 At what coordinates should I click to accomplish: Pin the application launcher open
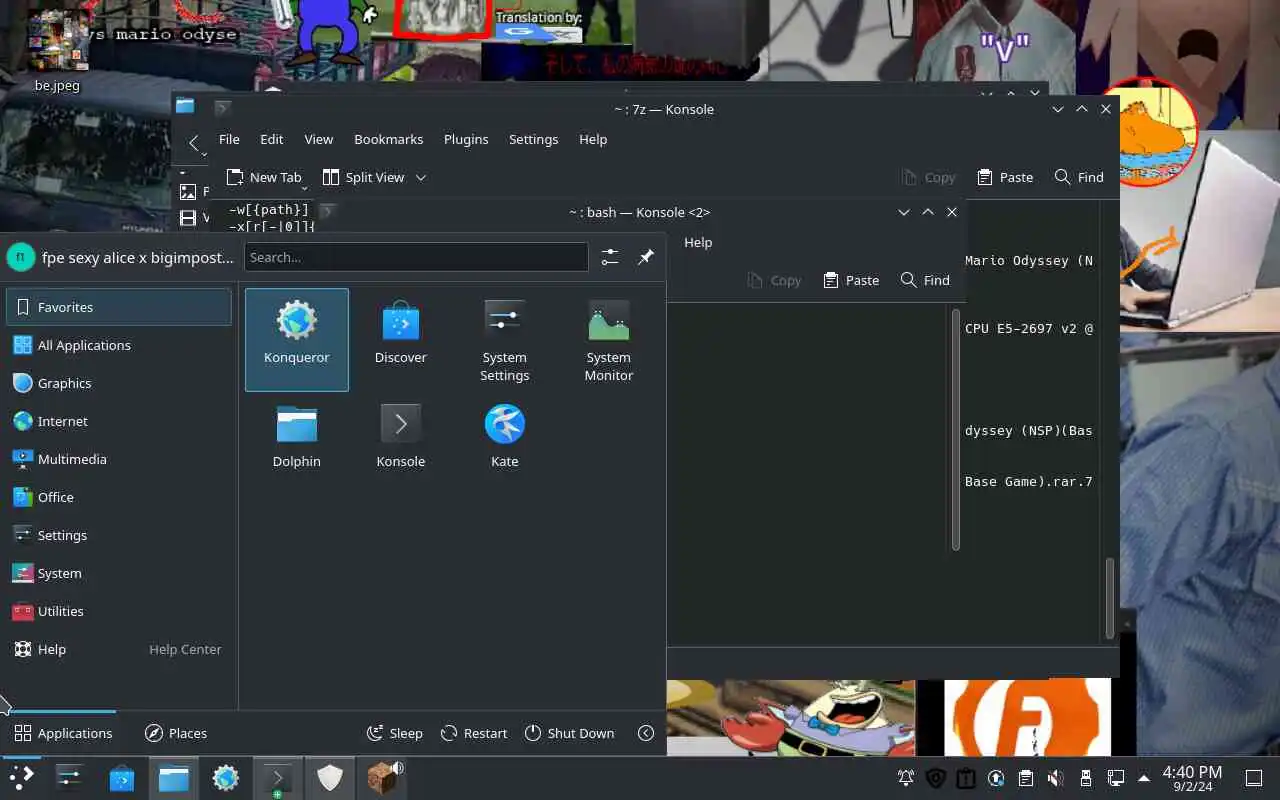[x=646, y=257]
